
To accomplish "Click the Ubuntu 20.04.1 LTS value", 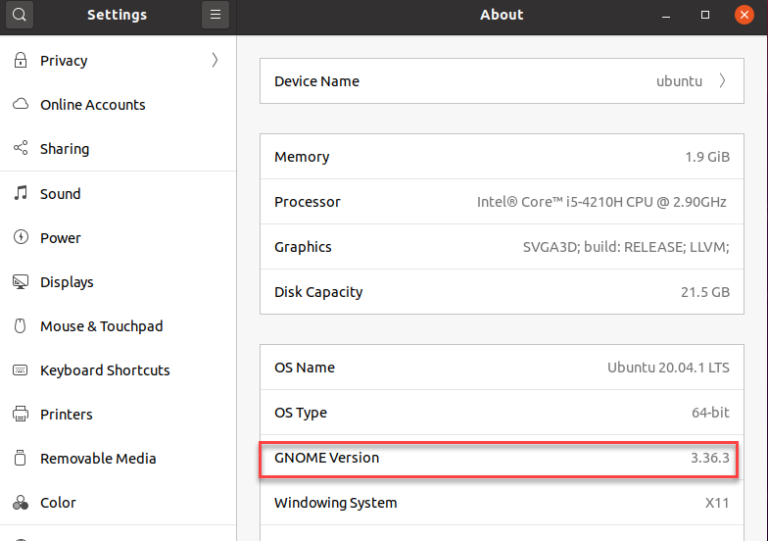I will click(x=669, y=368).
